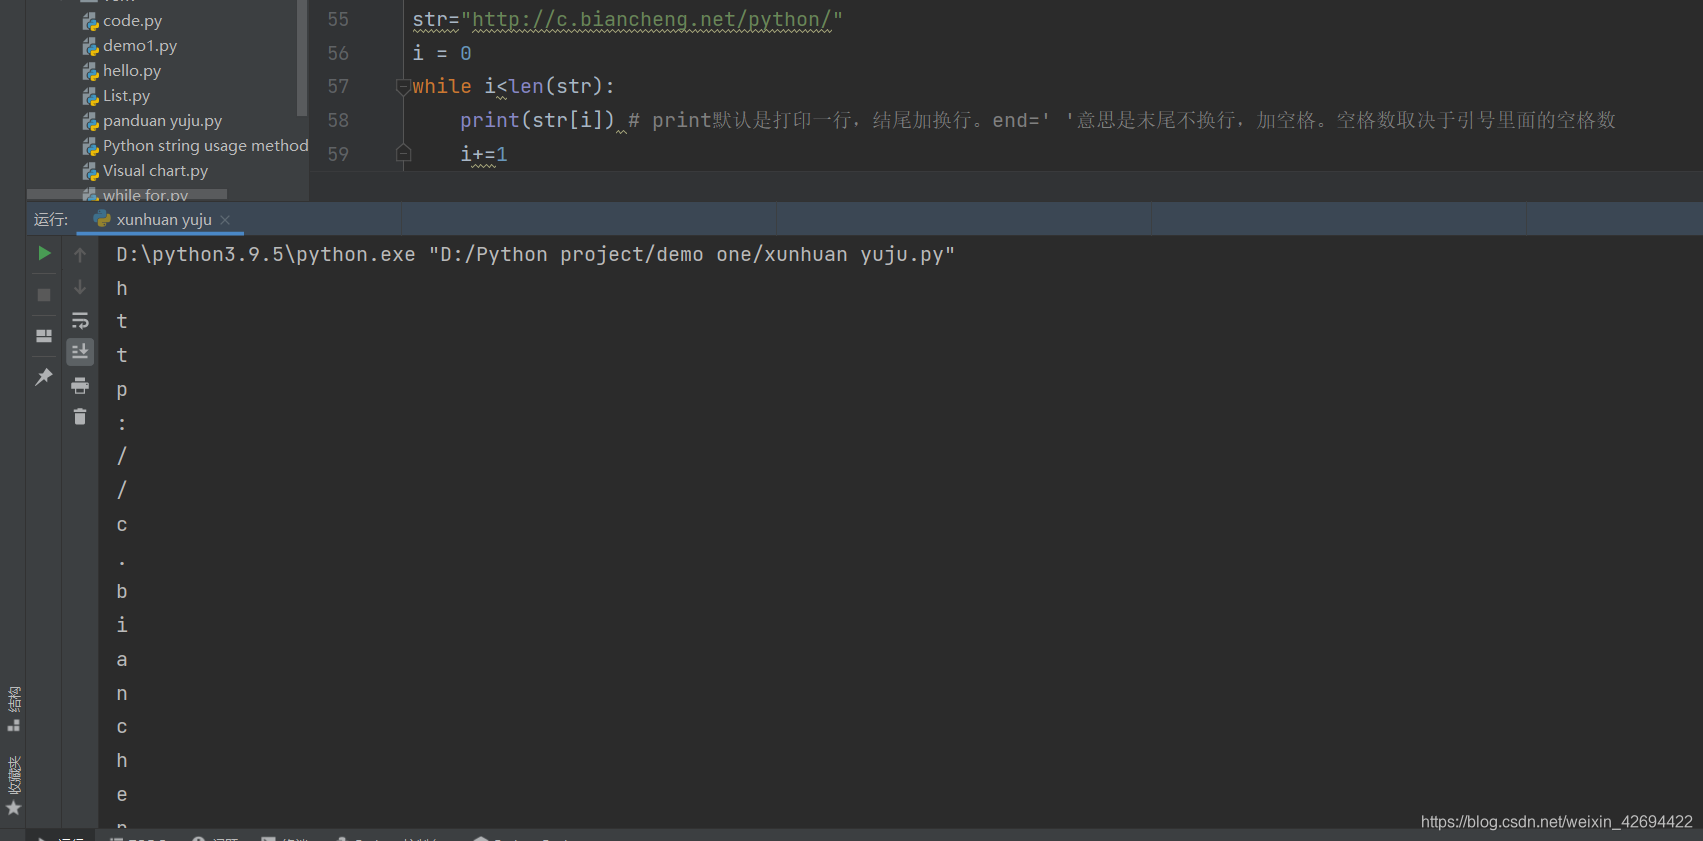Click the Restore Layout icon in run panel
The image size is (1703, 841).
click(x=44, y=336)
